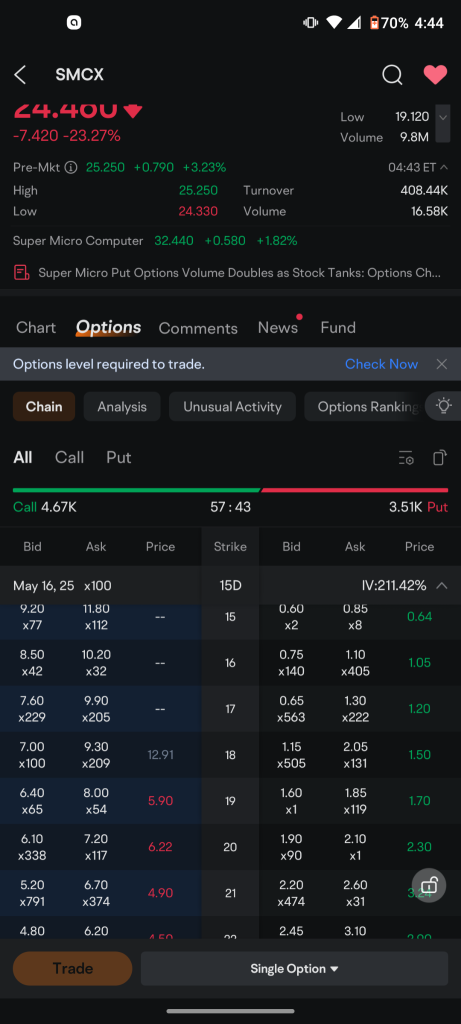Select the All options filter
This screenshot has width=461, height=1024.
pyautogui.click(x=23, y=457)
